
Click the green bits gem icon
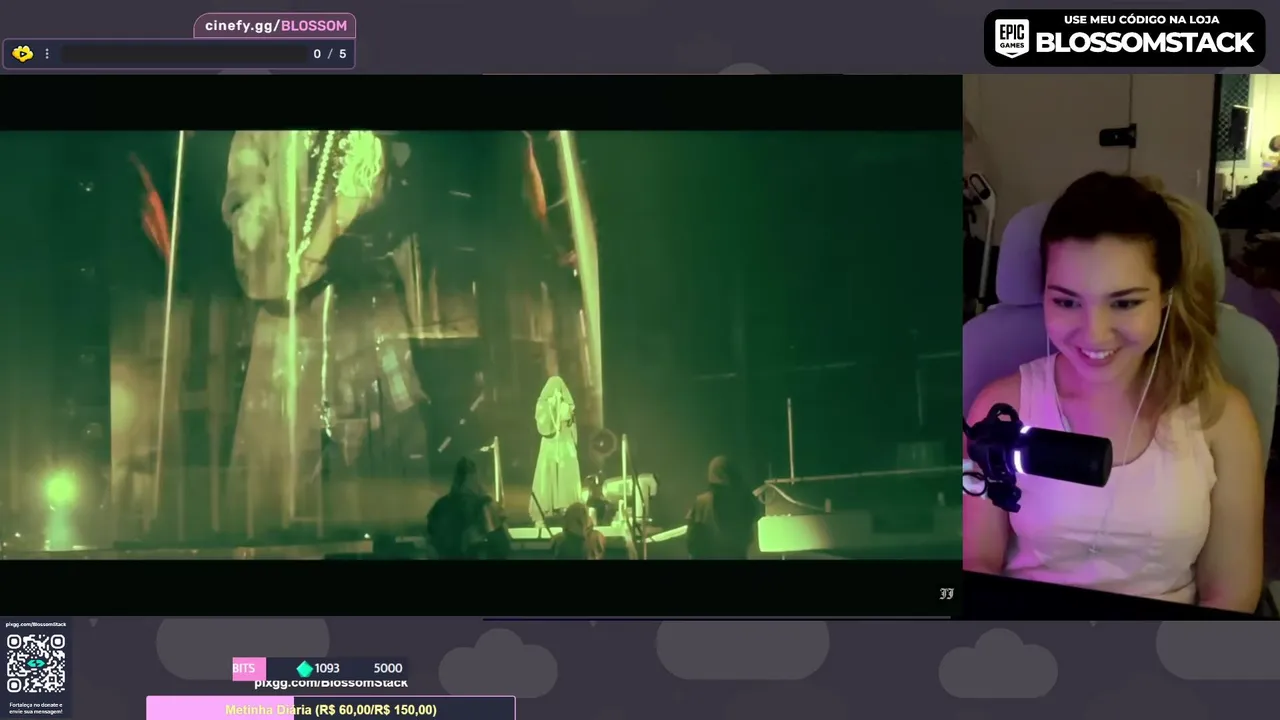pos(304,668)
